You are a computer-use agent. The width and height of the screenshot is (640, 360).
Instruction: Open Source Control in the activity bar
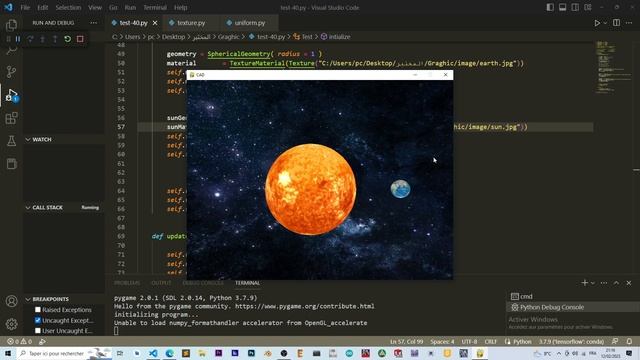point(11,72)
